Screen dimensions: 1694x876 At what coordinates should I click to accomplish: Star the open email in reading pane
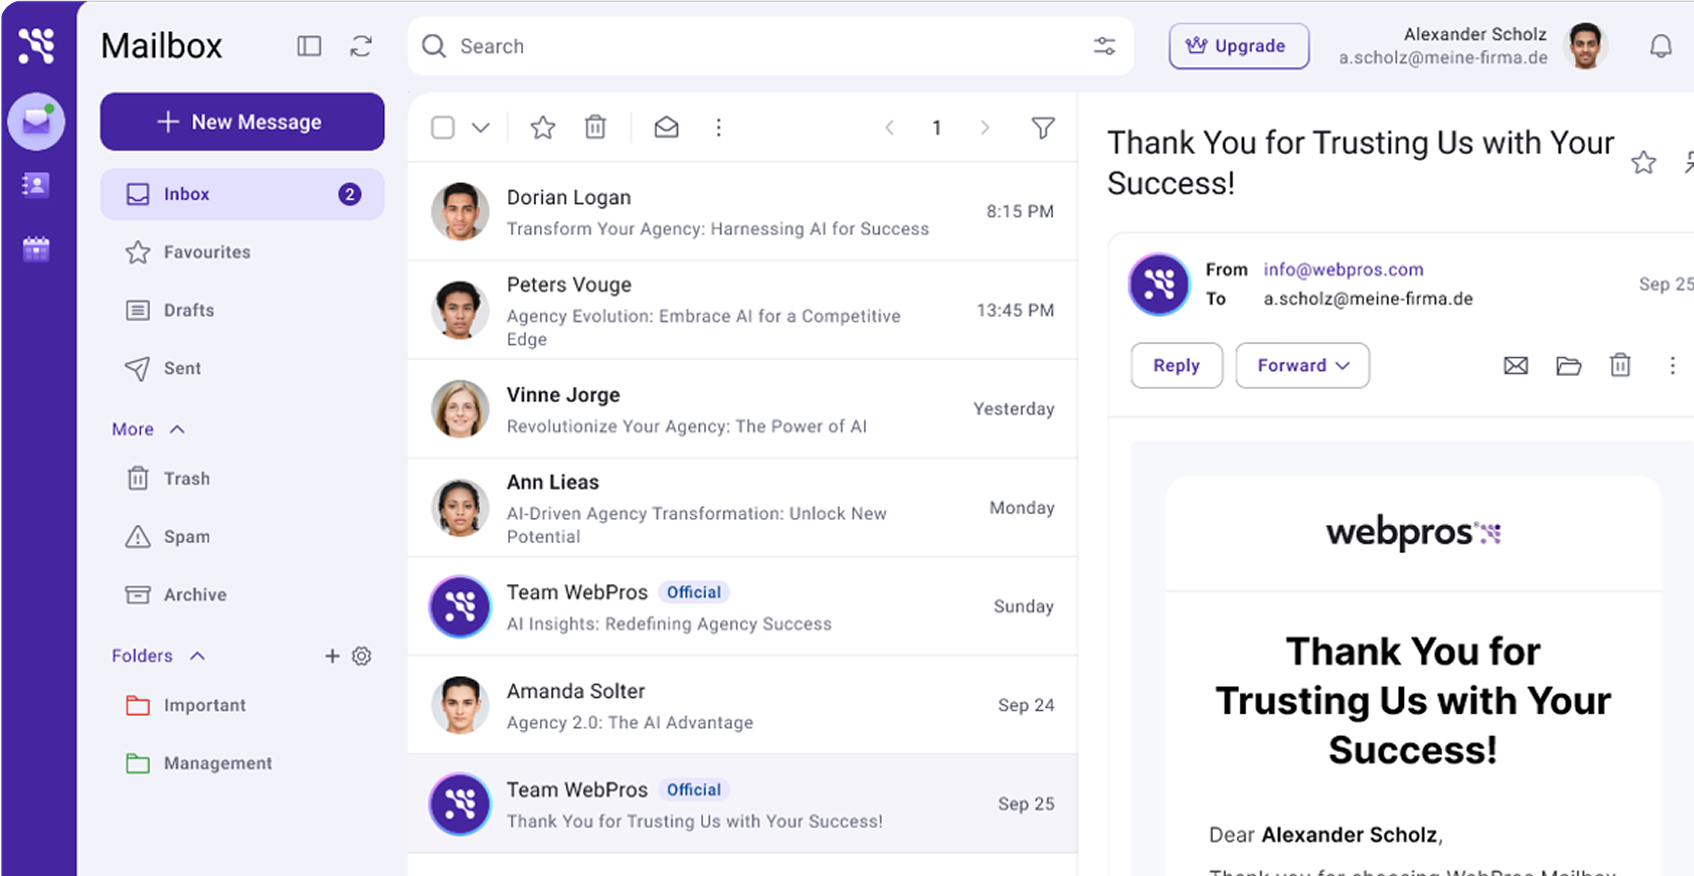pyautogui.click(x=1643, y=163)
